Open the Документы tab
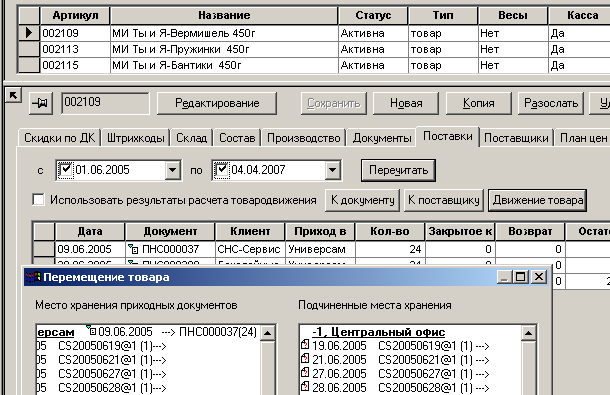Image resolution: width=610 pixels, height=395 pixels. (382, 138)
